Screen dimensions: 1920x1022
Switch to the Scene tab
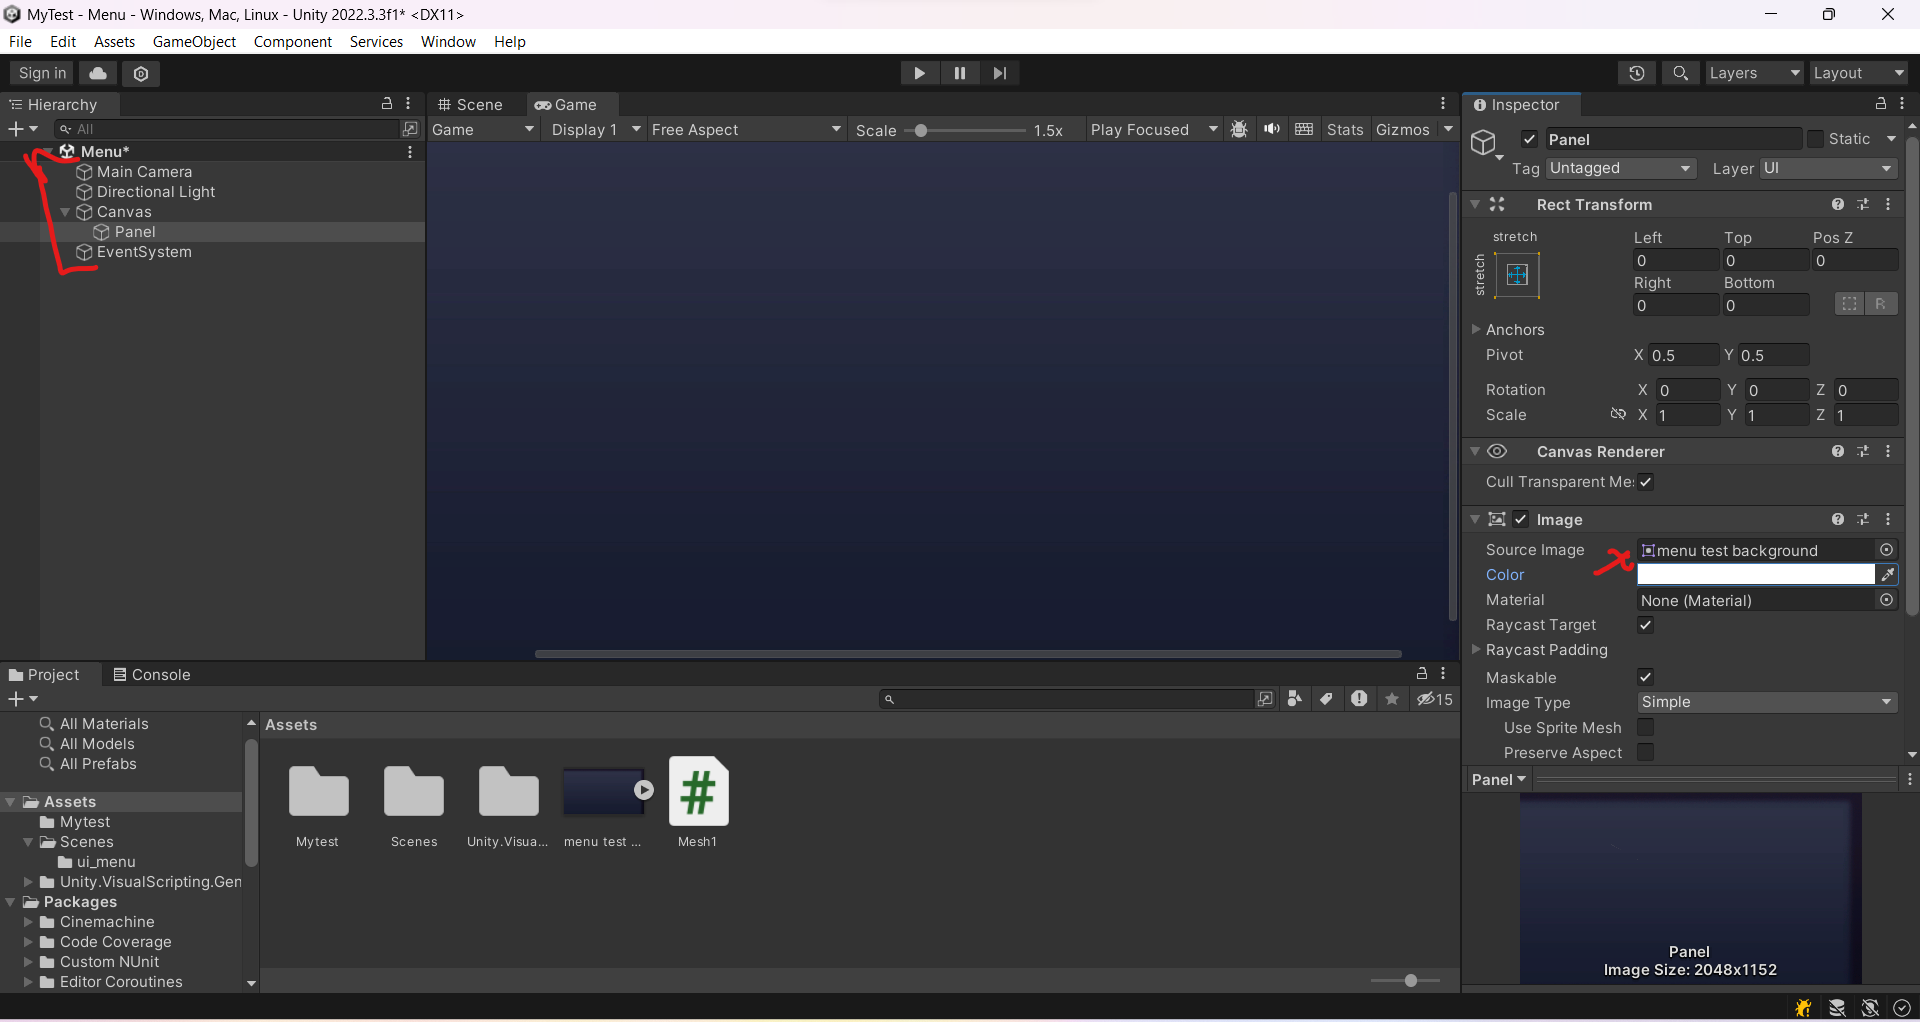(471, 104)
